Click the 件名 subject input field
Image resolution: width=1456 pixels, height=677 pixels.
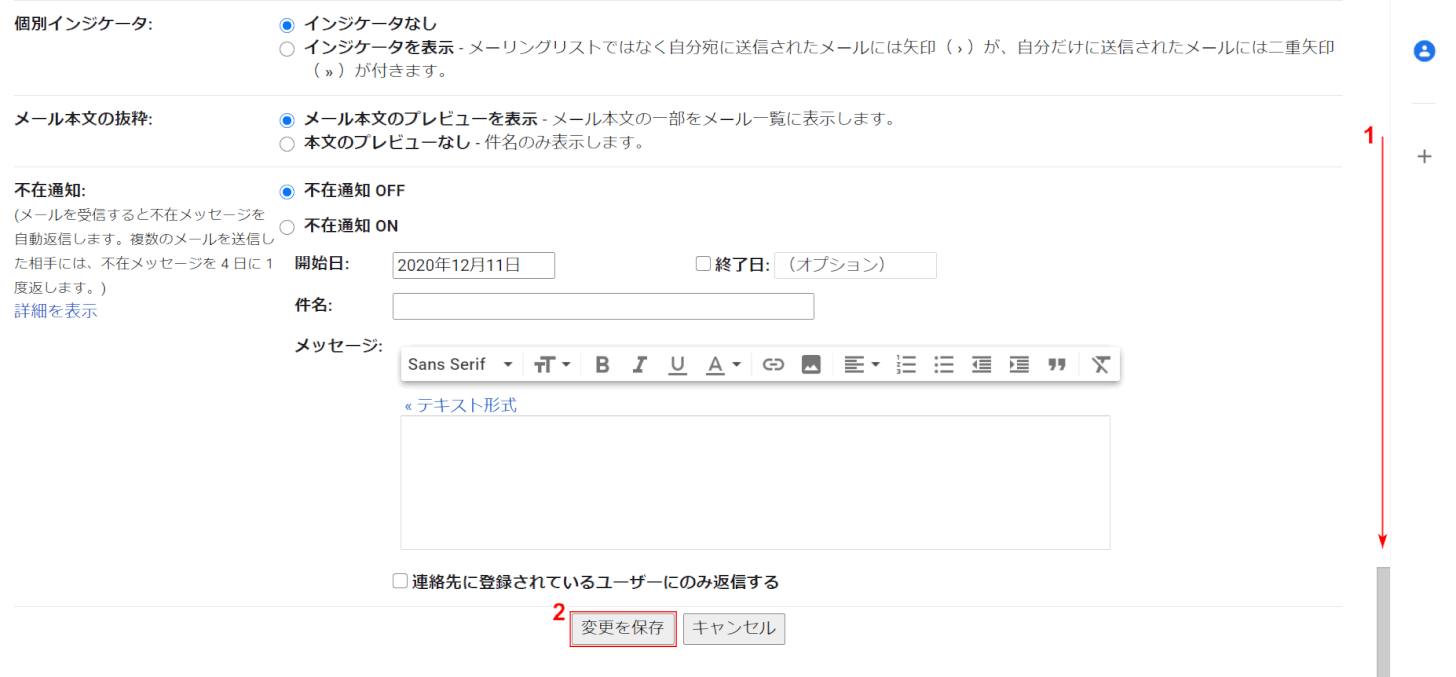pos(603,306)
